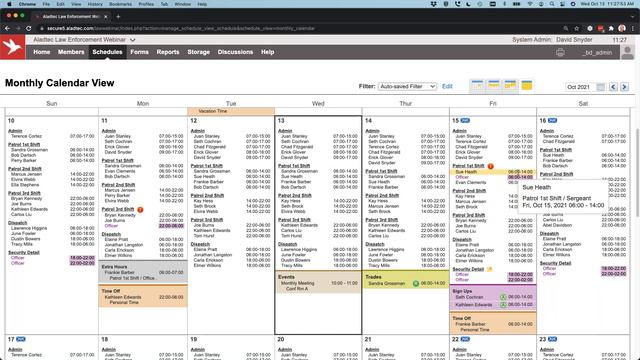
Task: Click pay period badge next to day 23
Action: pos(553,339)
